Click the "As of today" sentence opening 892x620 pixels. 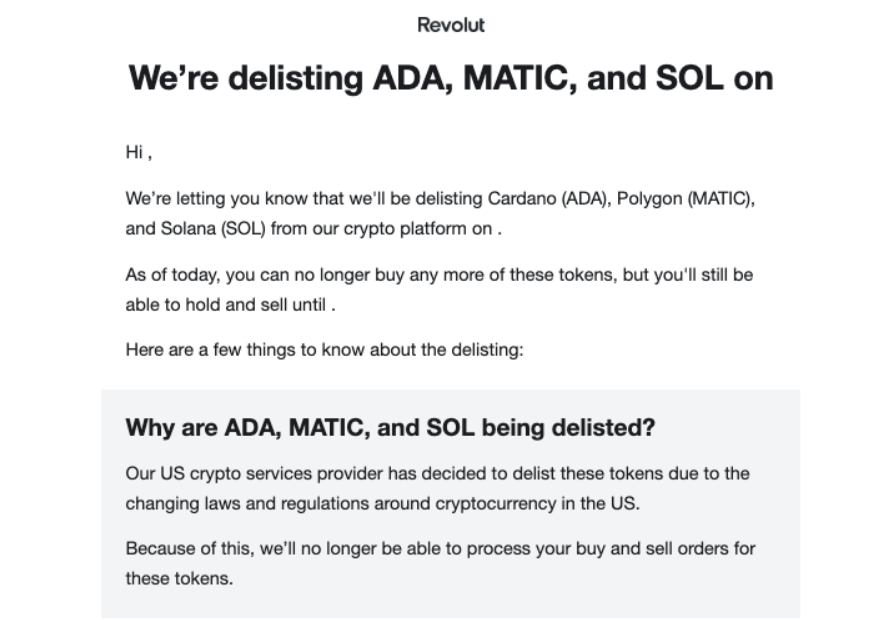169,274
